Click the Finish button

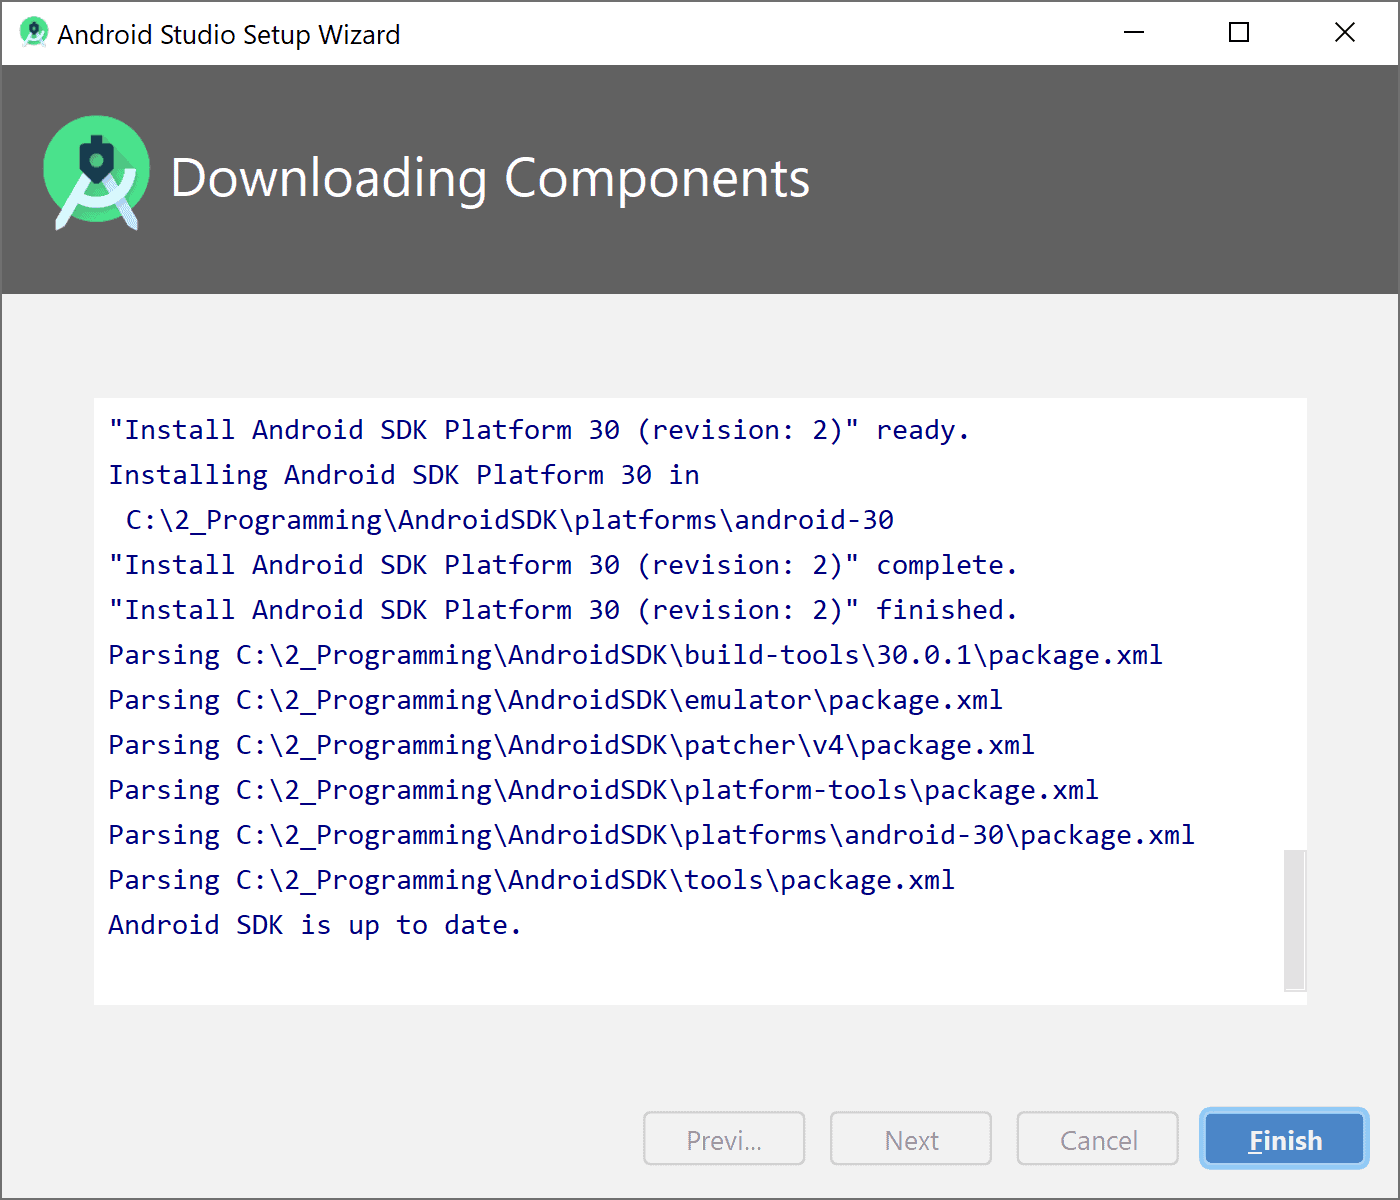pos(1284,1139)
